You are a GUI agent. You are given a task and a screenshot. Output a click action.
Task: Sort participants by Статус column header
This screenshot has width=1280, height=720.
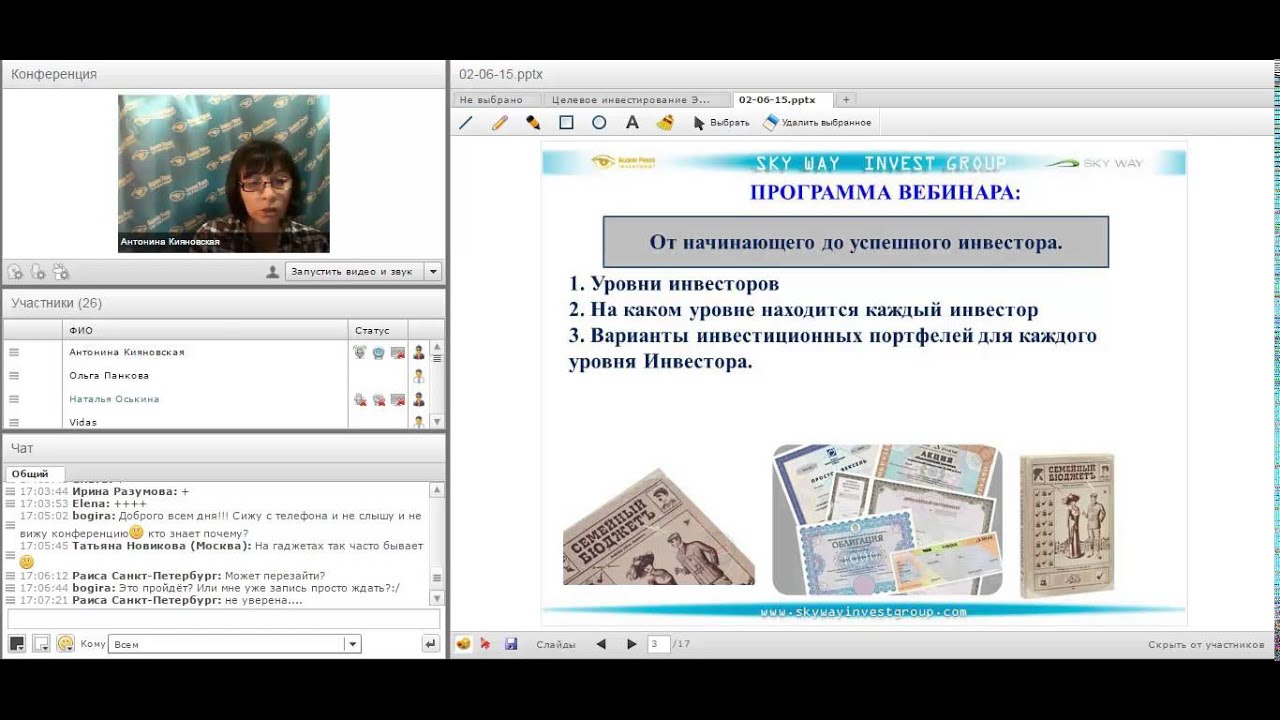tap(378, 330)
